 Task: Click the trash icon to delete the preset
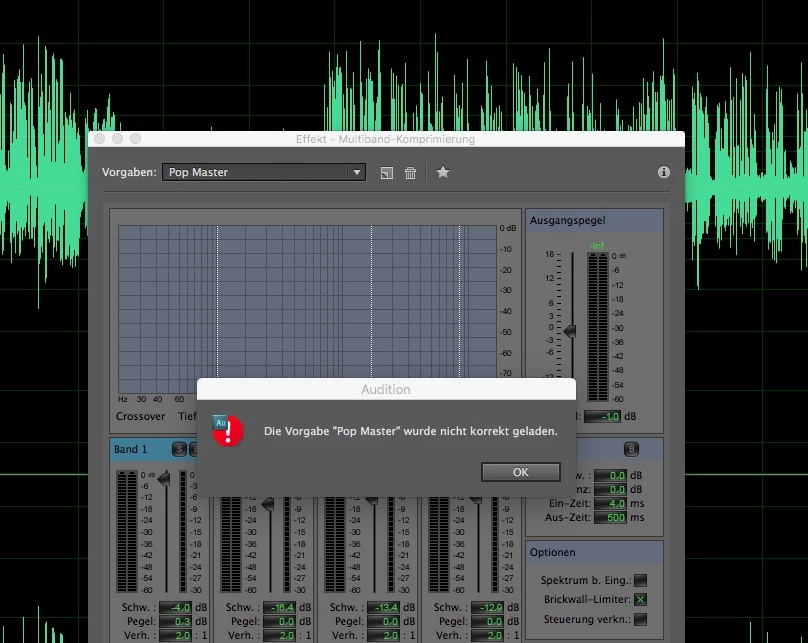(410, 173)
